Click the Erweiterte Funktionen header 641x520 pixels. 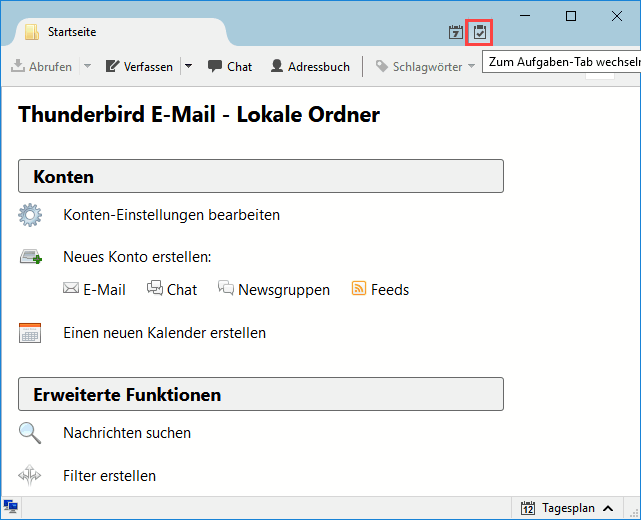pyautogui.click(x=261, y=394)
